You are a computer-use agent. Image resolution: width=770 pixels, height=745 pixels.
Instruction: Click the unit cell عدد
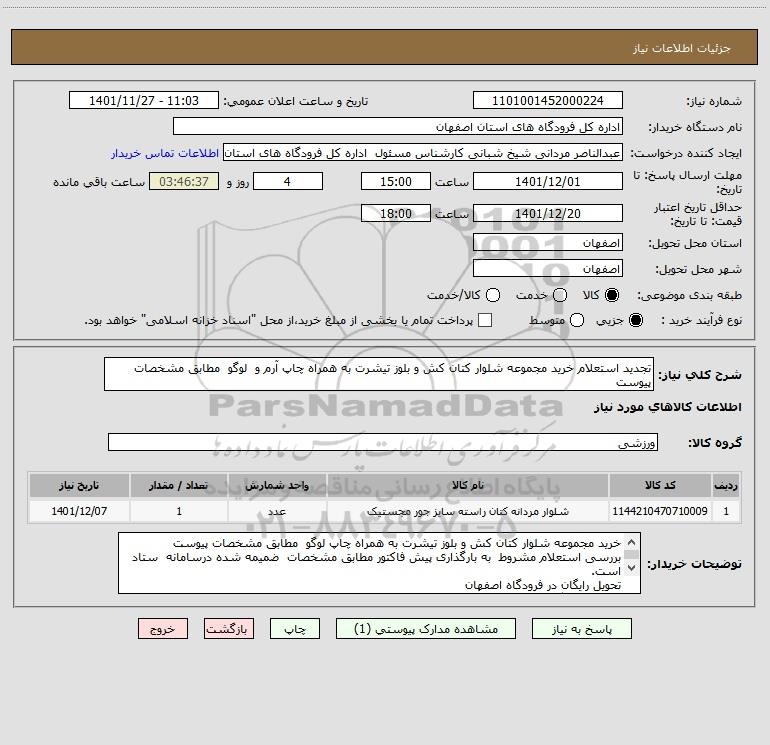277,511
